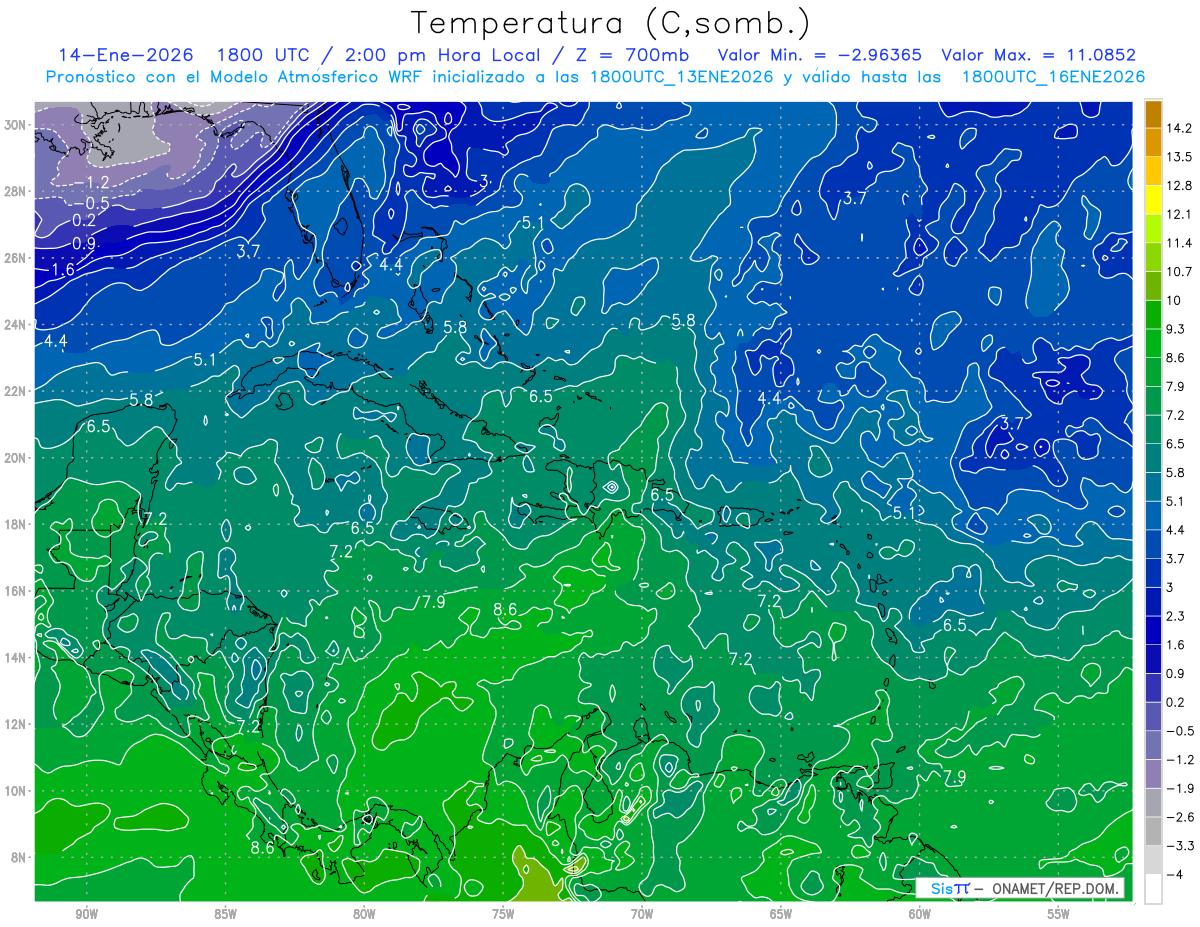Click the 12N latitude axis label
Image resolution: width=1200 pixels, height=927 pixels.
[x=16, y=724]
